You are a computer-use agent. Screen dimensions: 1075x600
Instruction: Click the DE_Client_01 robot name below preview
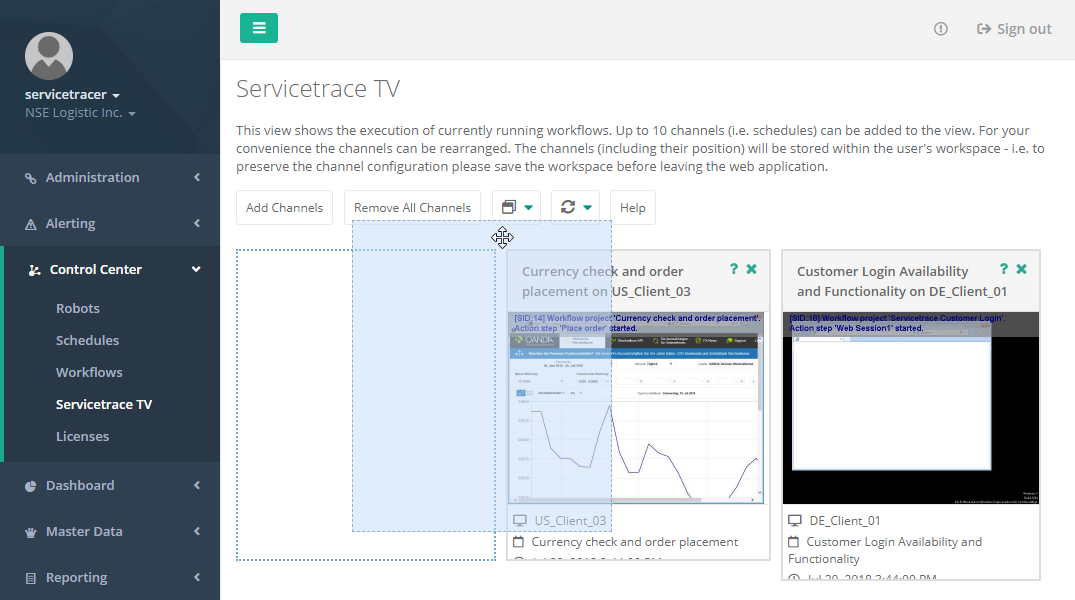coord(845,521)
